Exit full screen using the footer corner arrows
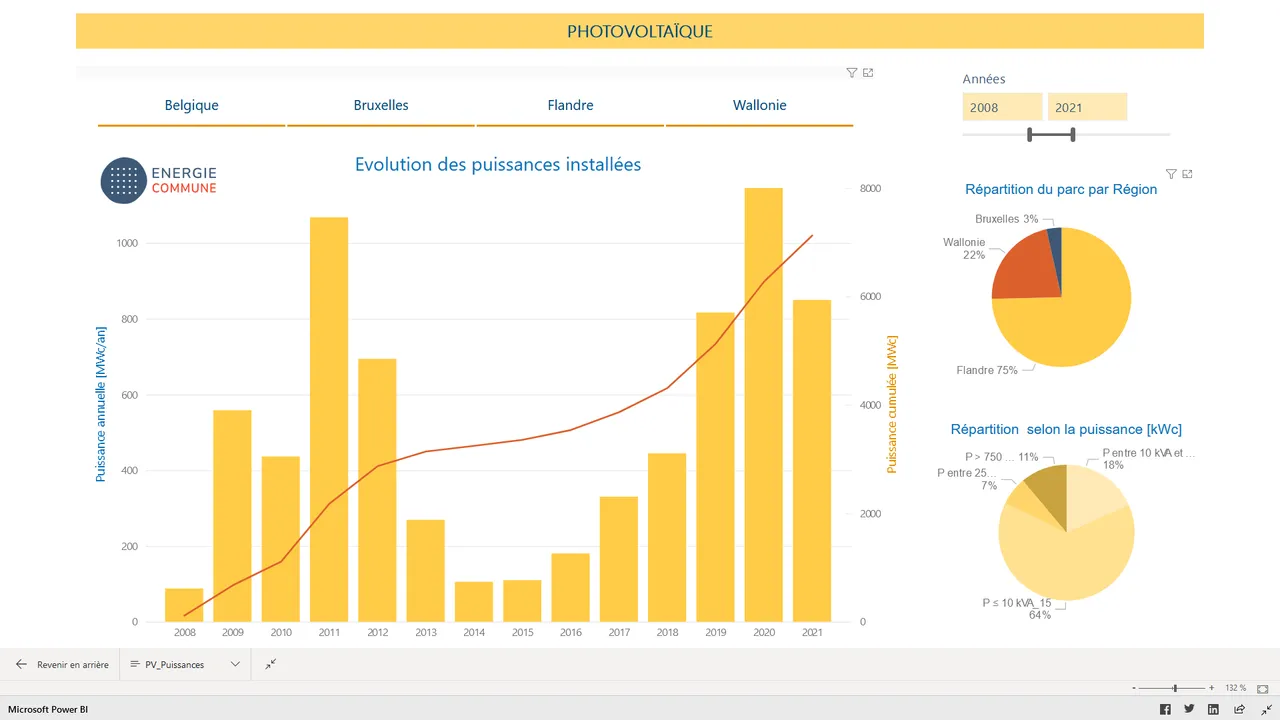The height and width of the screenshot is (720, 1280). [x=1266, y=709]
